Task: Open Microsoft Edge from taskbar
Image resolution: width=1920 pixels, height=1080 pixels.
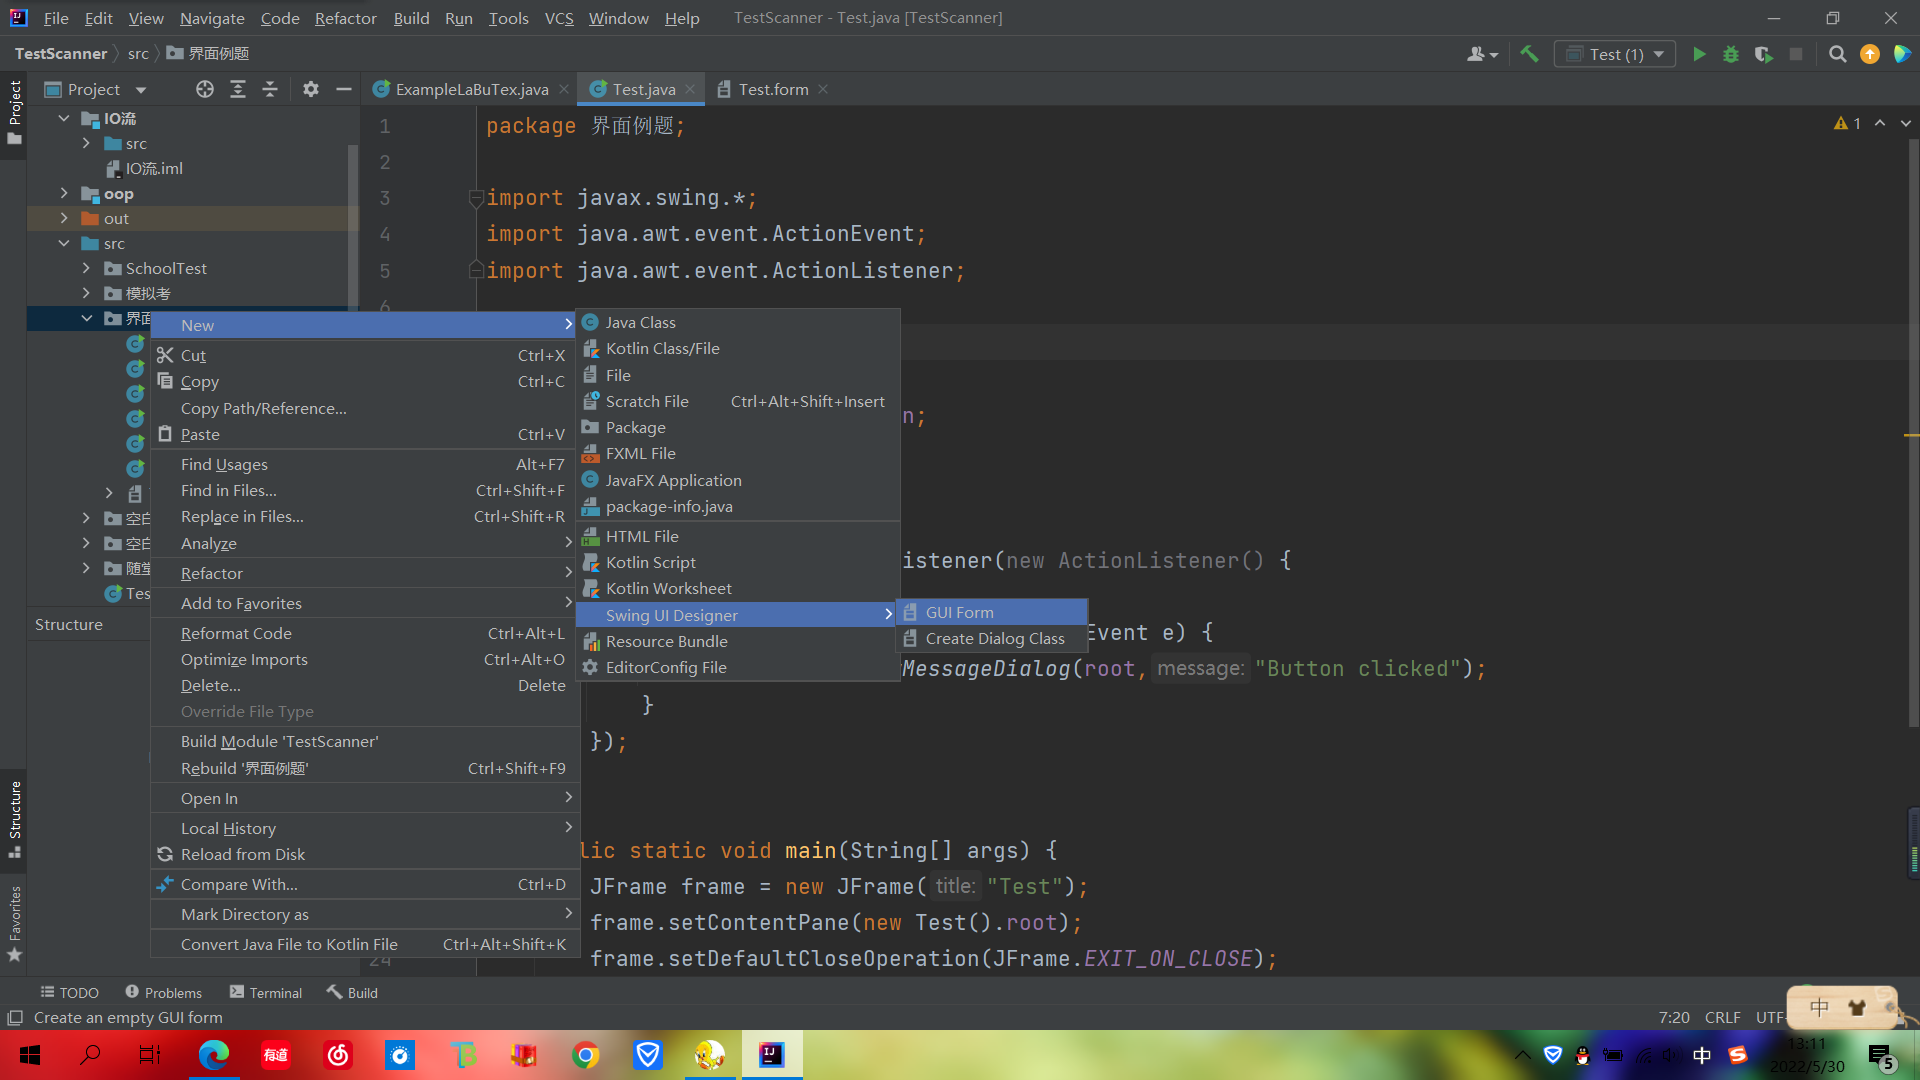Action: pos(213,1055)
